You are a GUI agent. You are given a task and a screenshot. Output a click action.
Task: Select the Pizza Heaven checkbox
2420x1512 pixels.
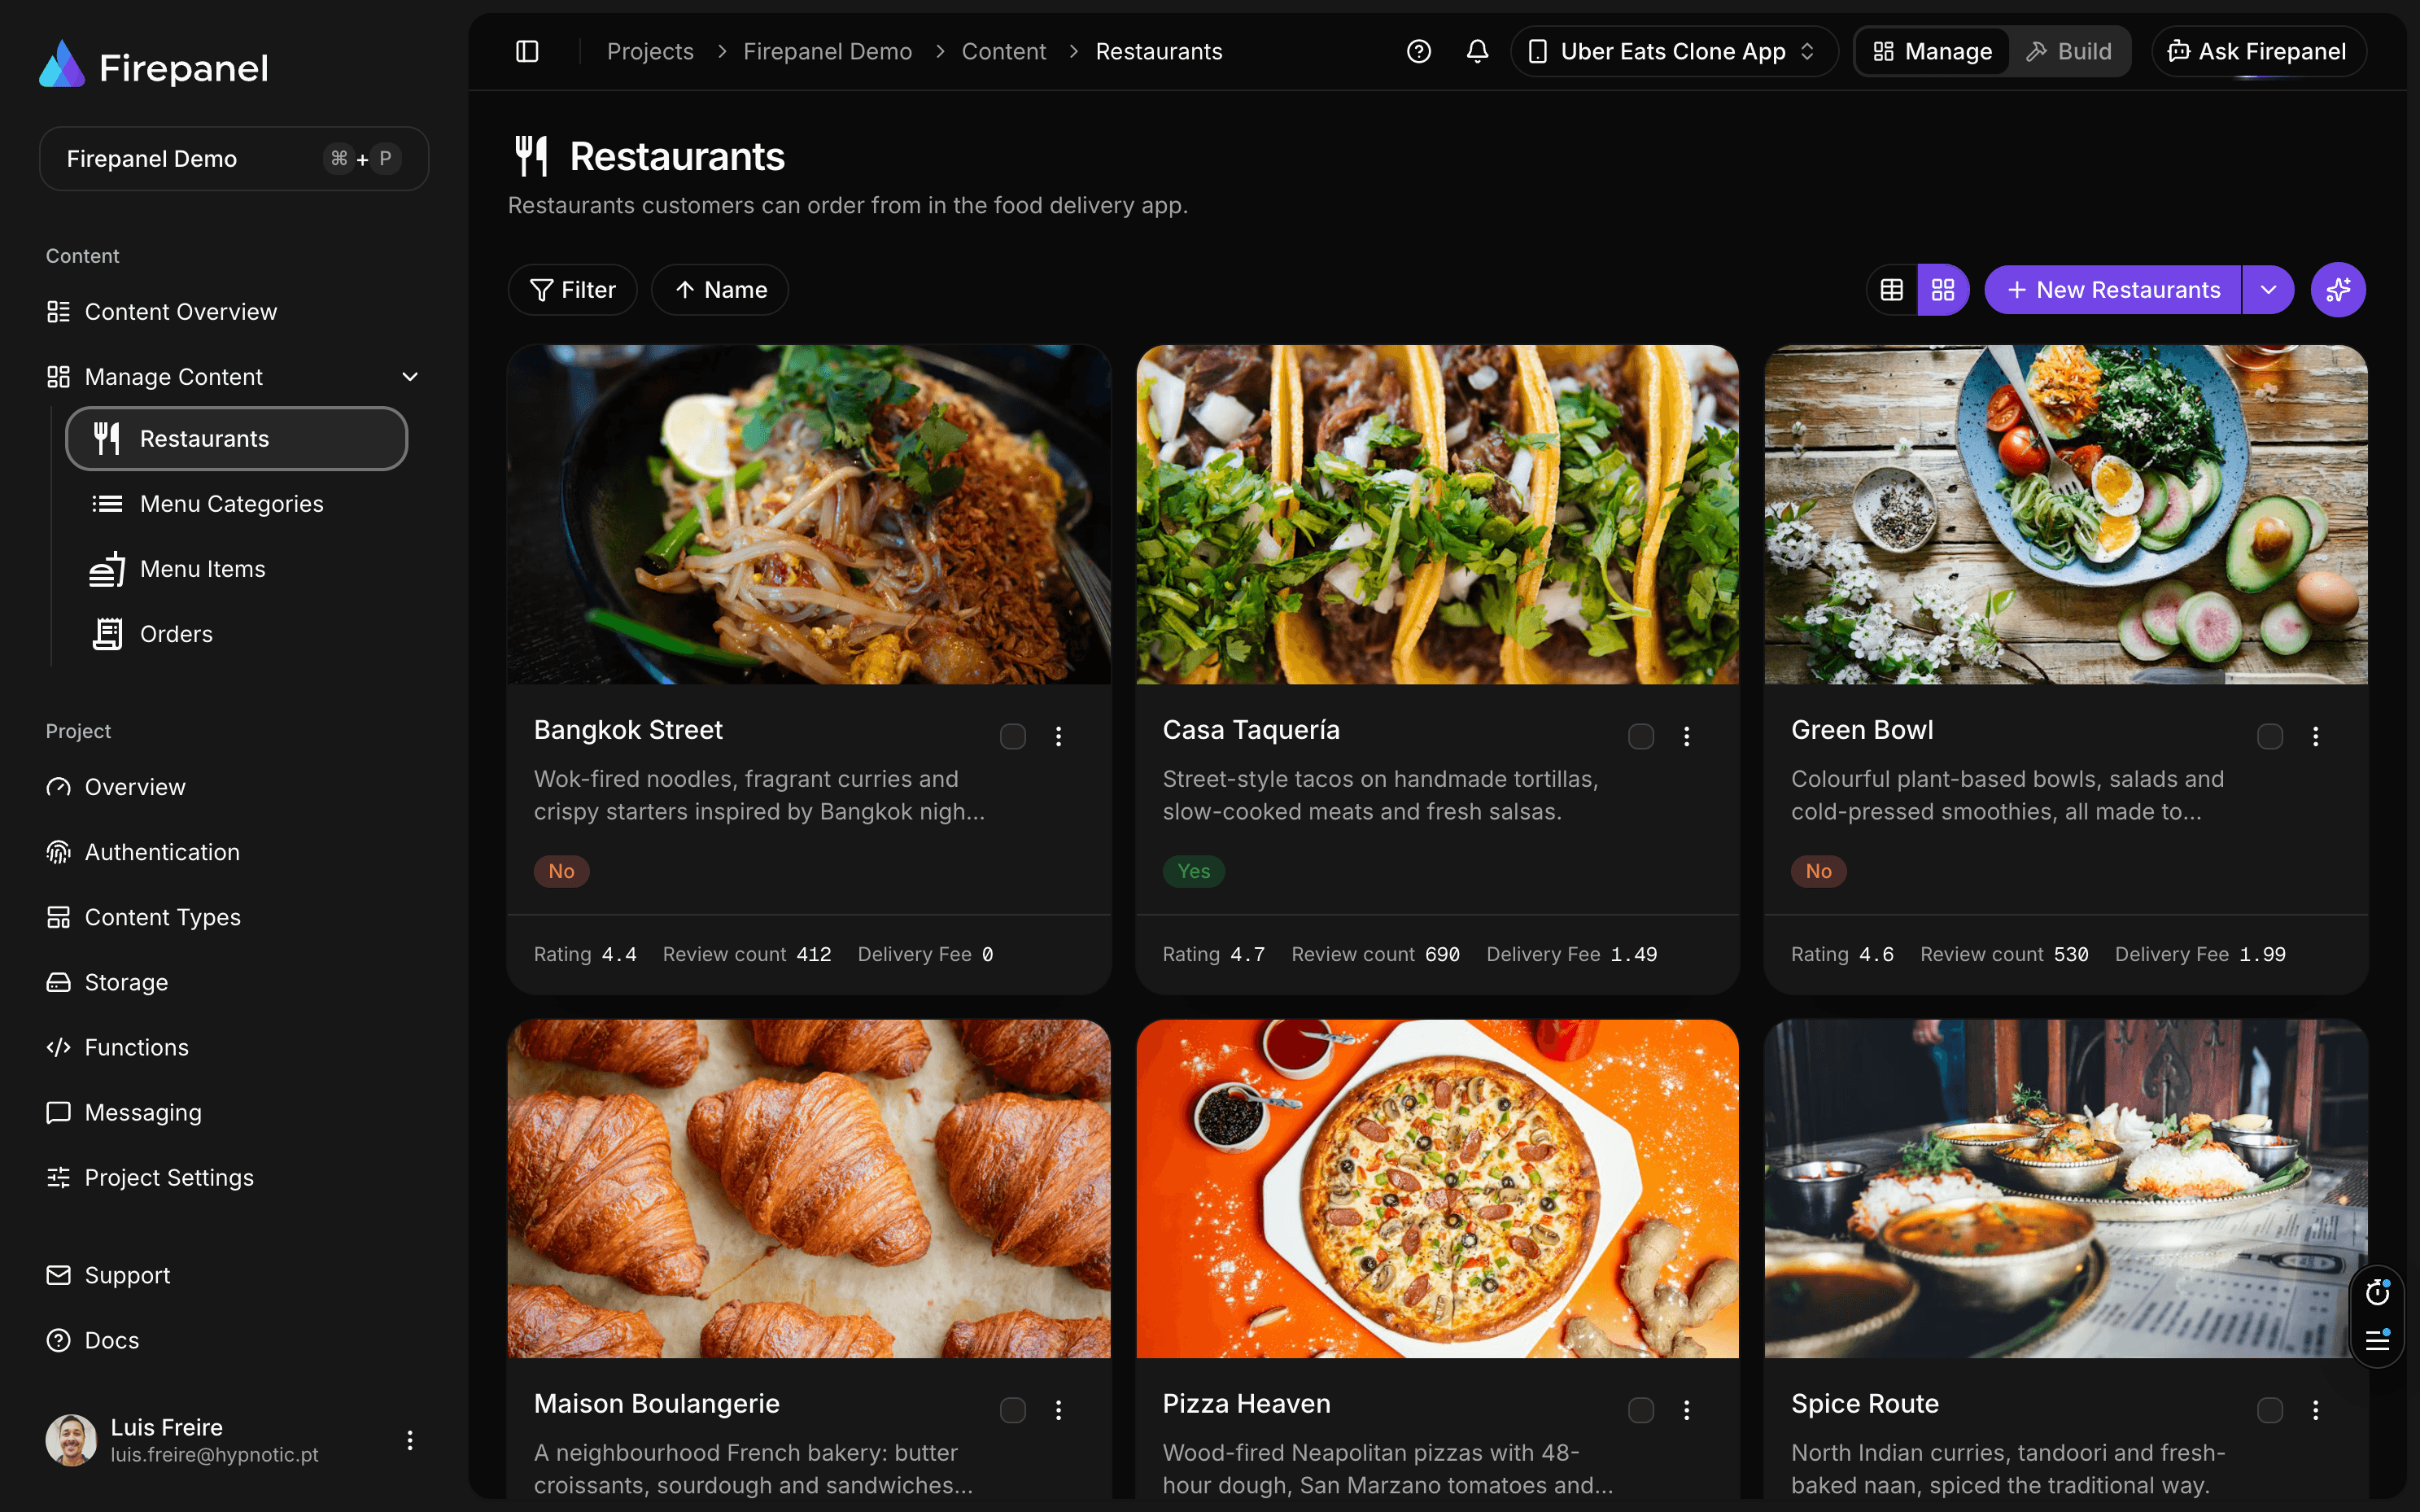[1641, 1410]
